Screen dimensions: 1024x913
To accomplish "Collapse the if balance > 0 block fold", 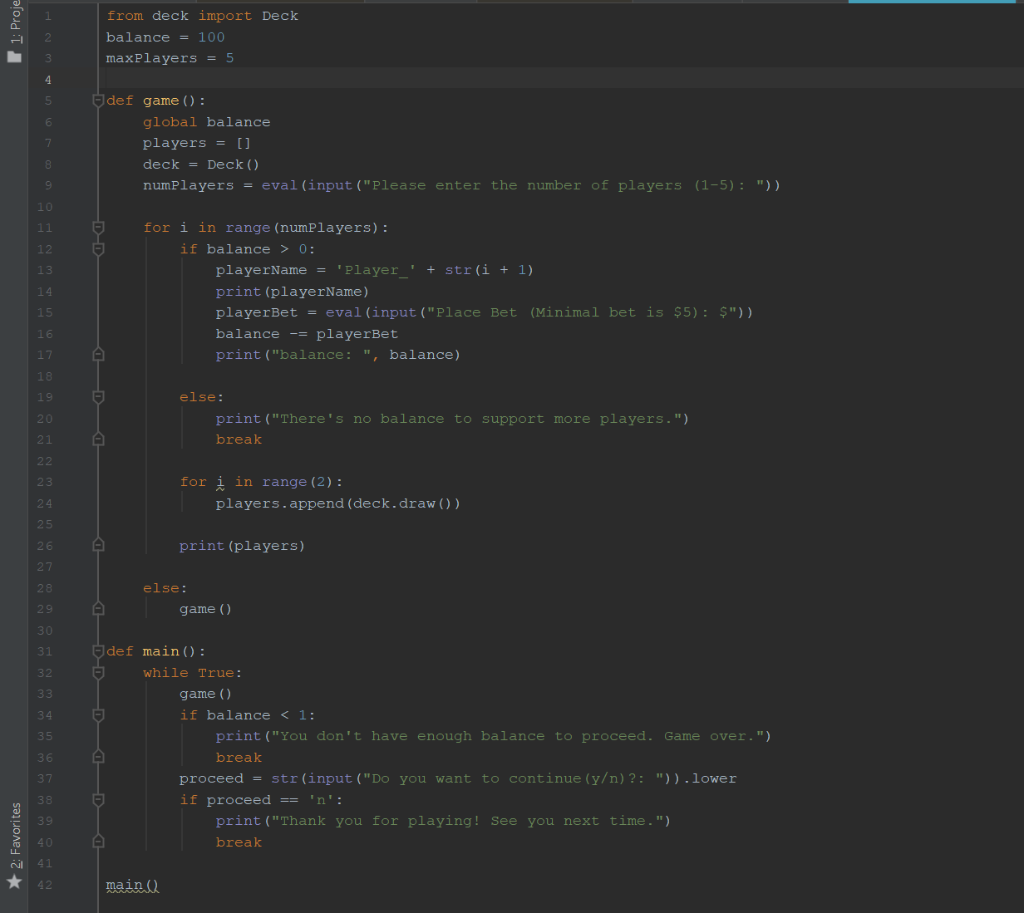I will coord(99,249).
